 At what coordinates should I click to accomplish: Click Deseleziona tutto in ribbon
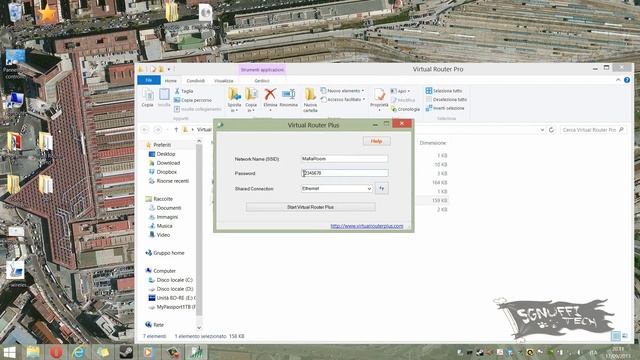(446, 99)
